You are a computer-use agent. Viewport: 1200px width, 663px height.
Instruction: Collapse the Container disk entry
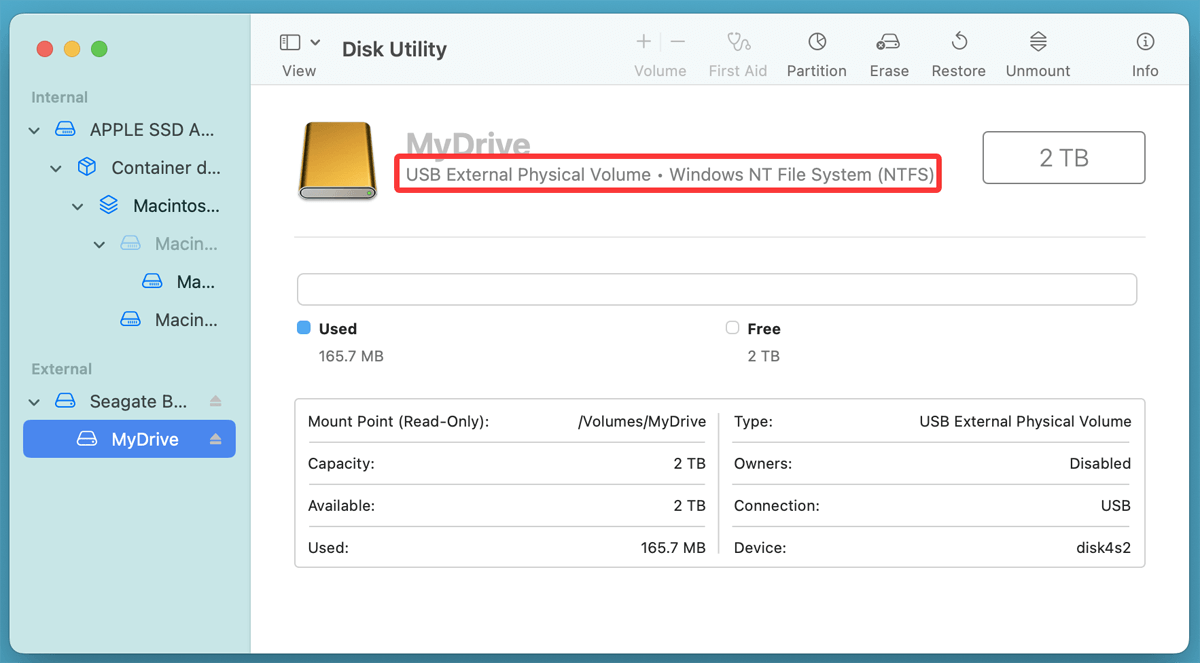click(x=55, y=167)
